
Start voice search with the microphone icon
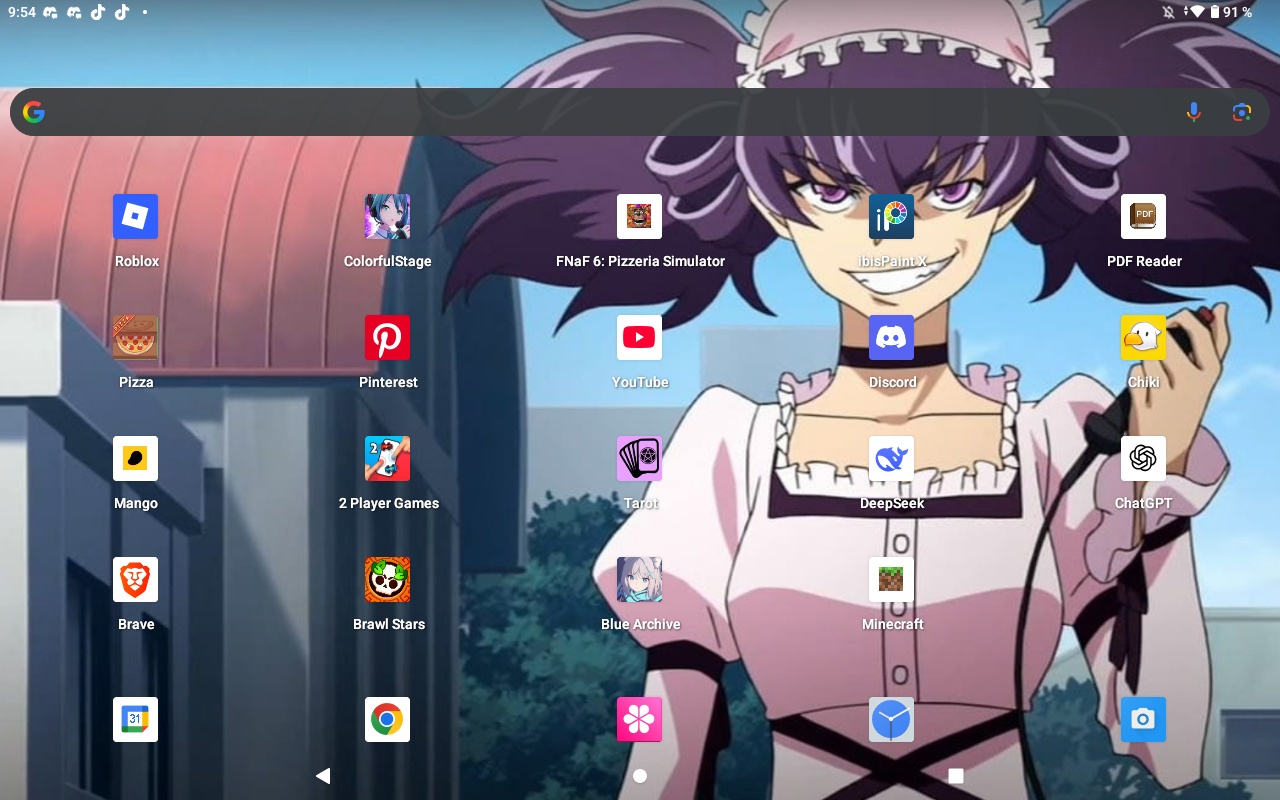tap(1193, 112)
